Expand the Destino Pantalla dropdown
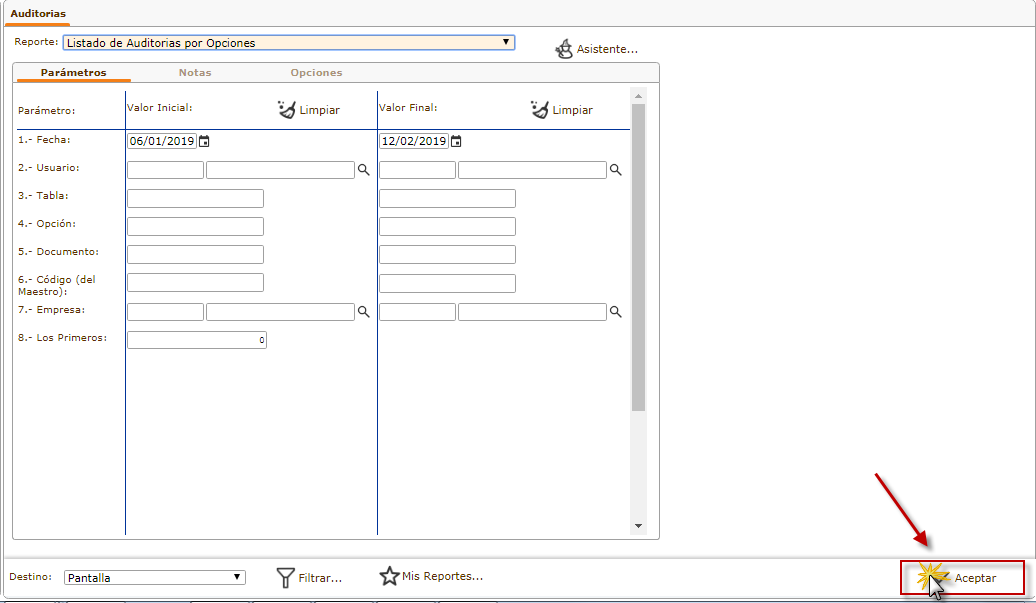The height and width of the screenshot is (603, 1036). coord(236,577)
